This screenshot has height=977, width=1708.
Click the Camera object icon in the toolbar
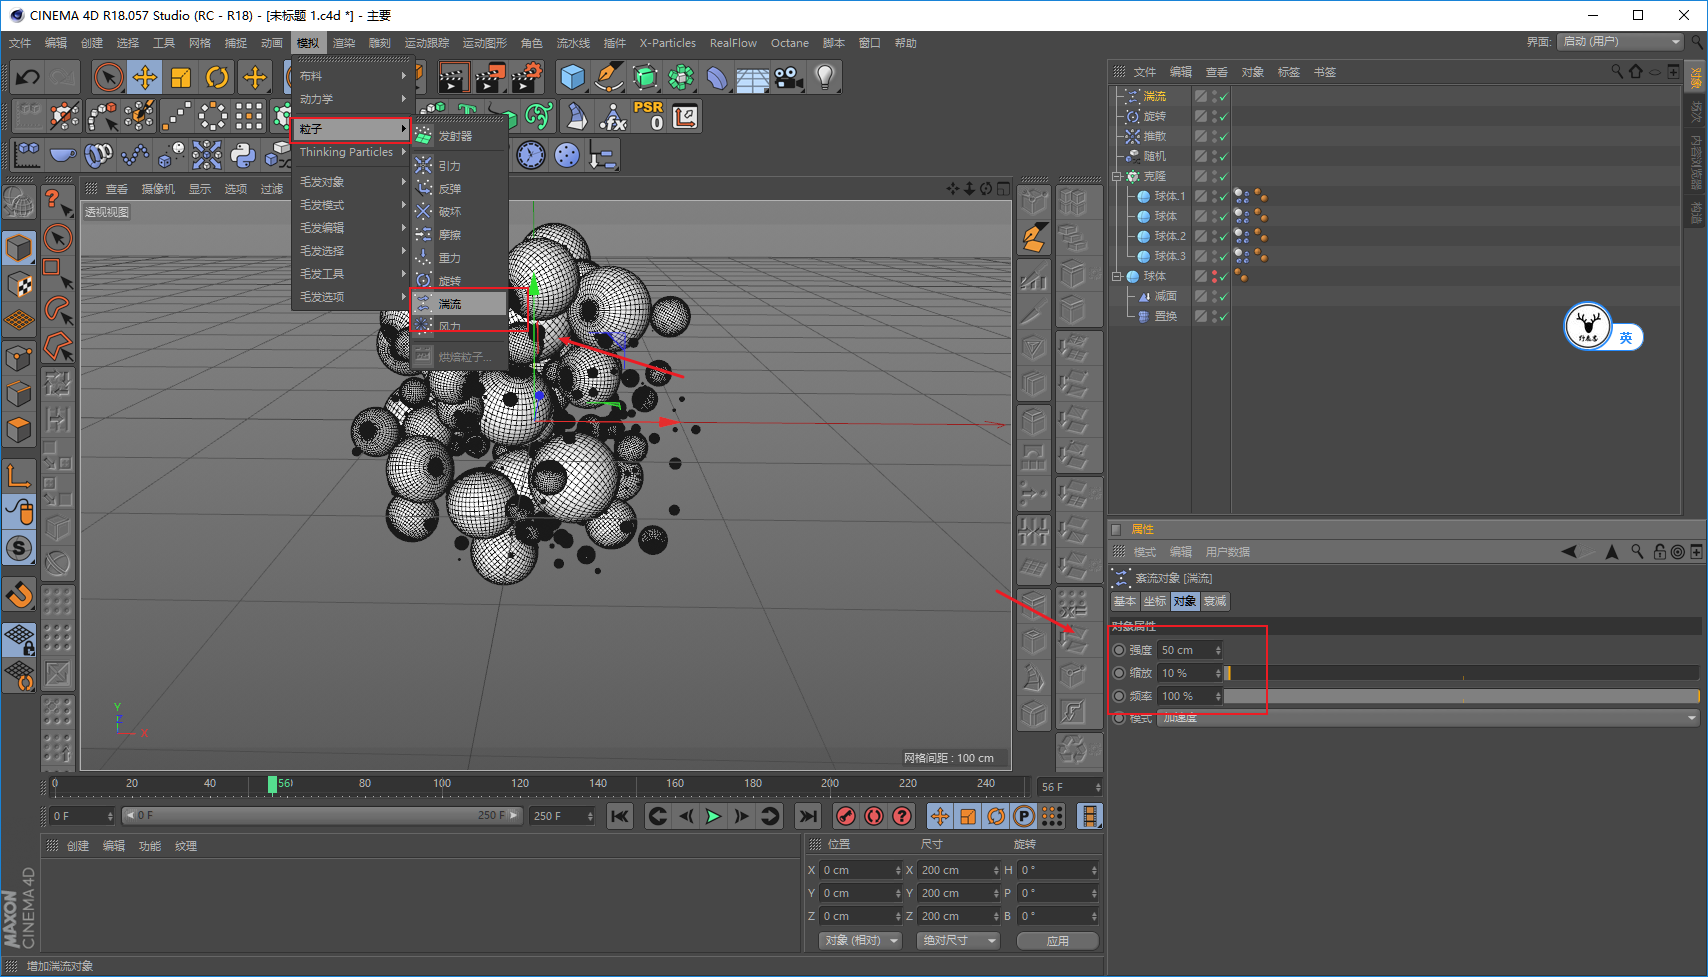[x=788, y=77]
